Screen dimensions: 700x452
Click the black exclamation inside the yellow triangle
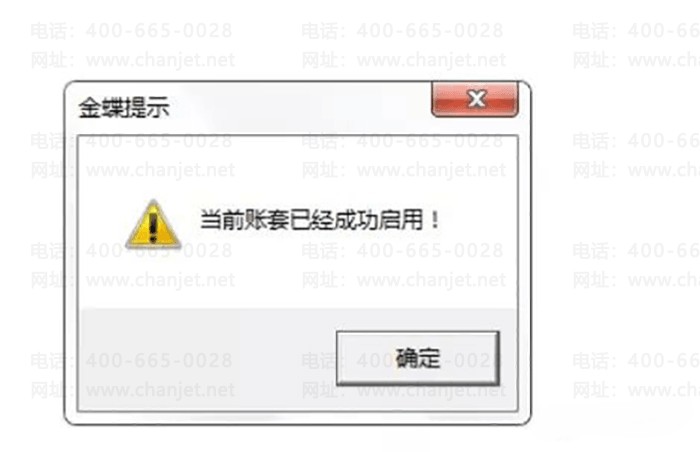coord(153,227)
